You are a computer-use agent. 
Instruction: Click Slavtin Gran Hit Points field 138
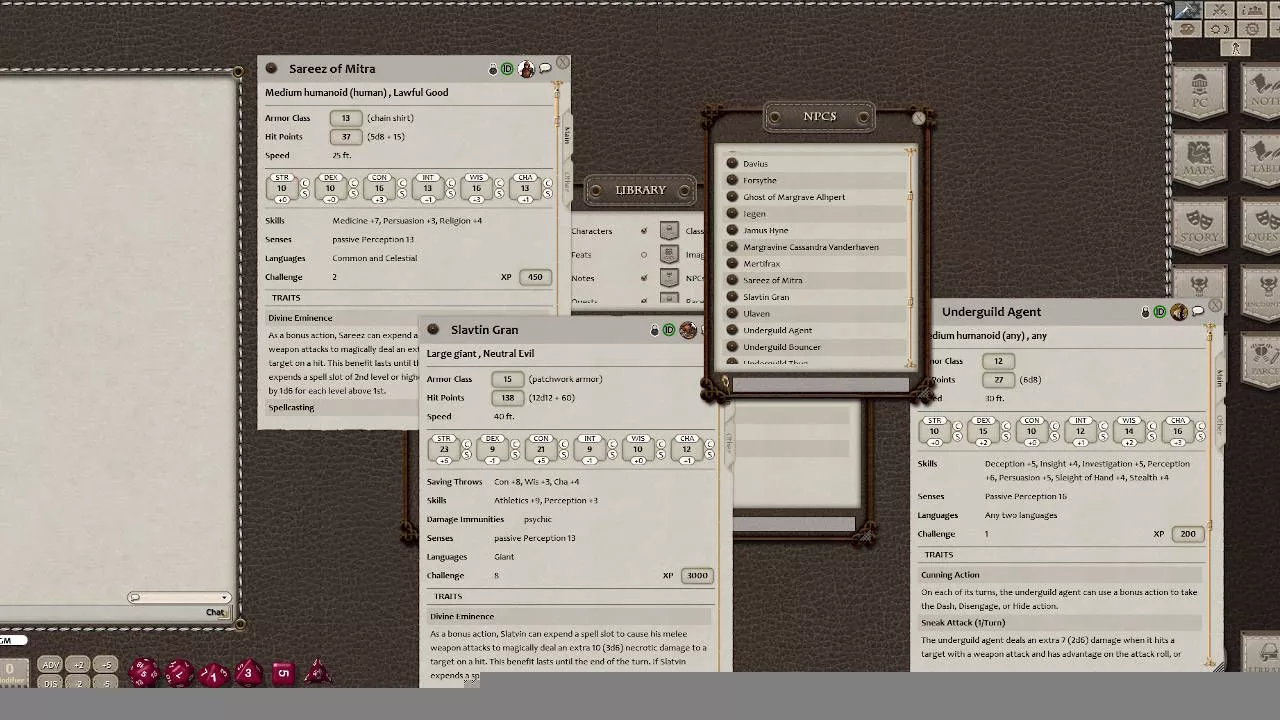tap(507, 398)
